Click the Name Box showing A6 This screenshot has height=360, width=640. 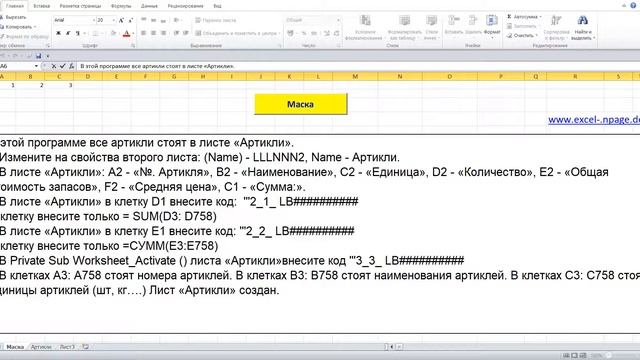point(16,66)
